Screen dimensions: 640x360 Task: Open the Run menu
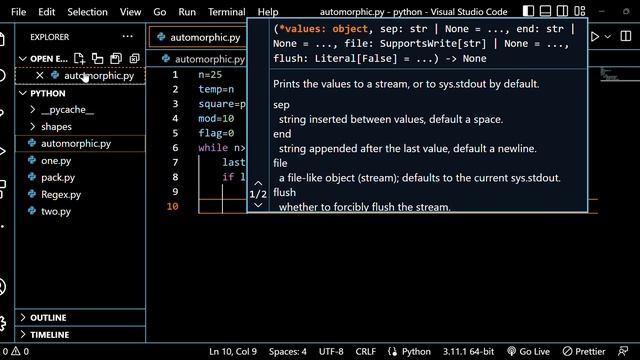point(187,12)
